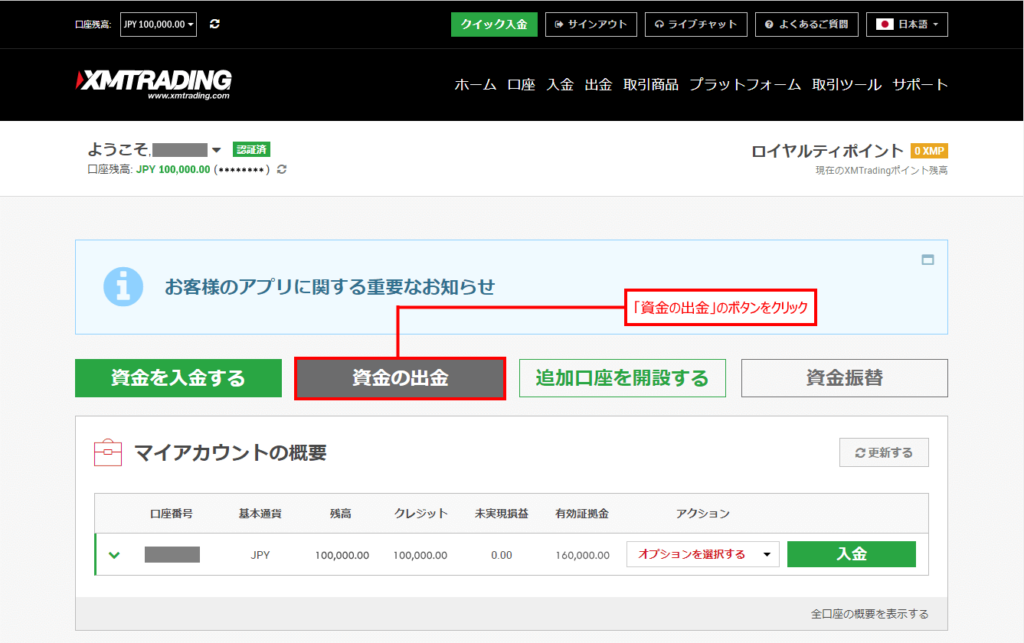Open the JPY 100,000.00 account dropdown
The height and width of the screenshot is (643, 1024).
(159, 24)
